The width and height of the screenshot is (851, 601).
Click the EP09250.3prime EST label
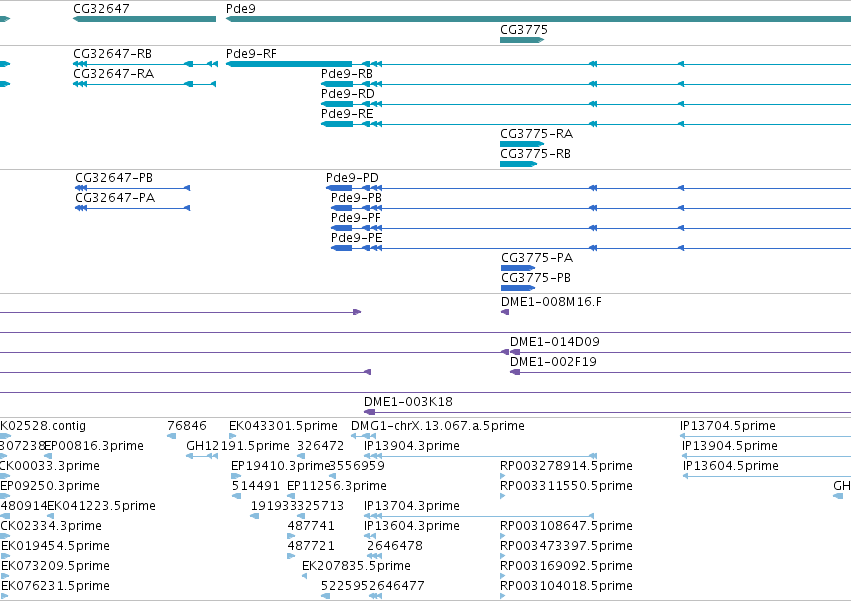(50, 486)
